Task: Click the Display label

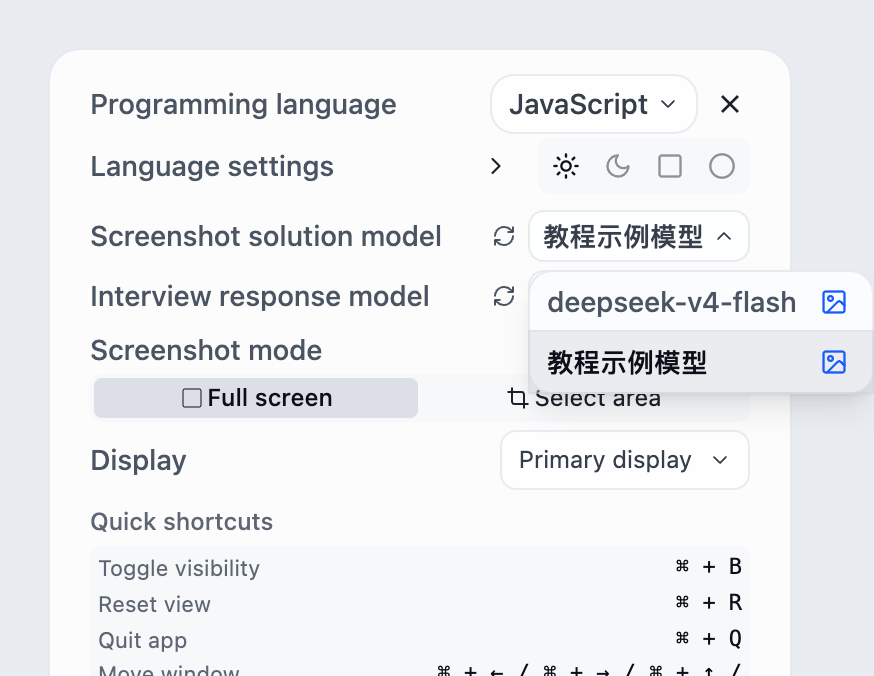Action: click(138, 460)
